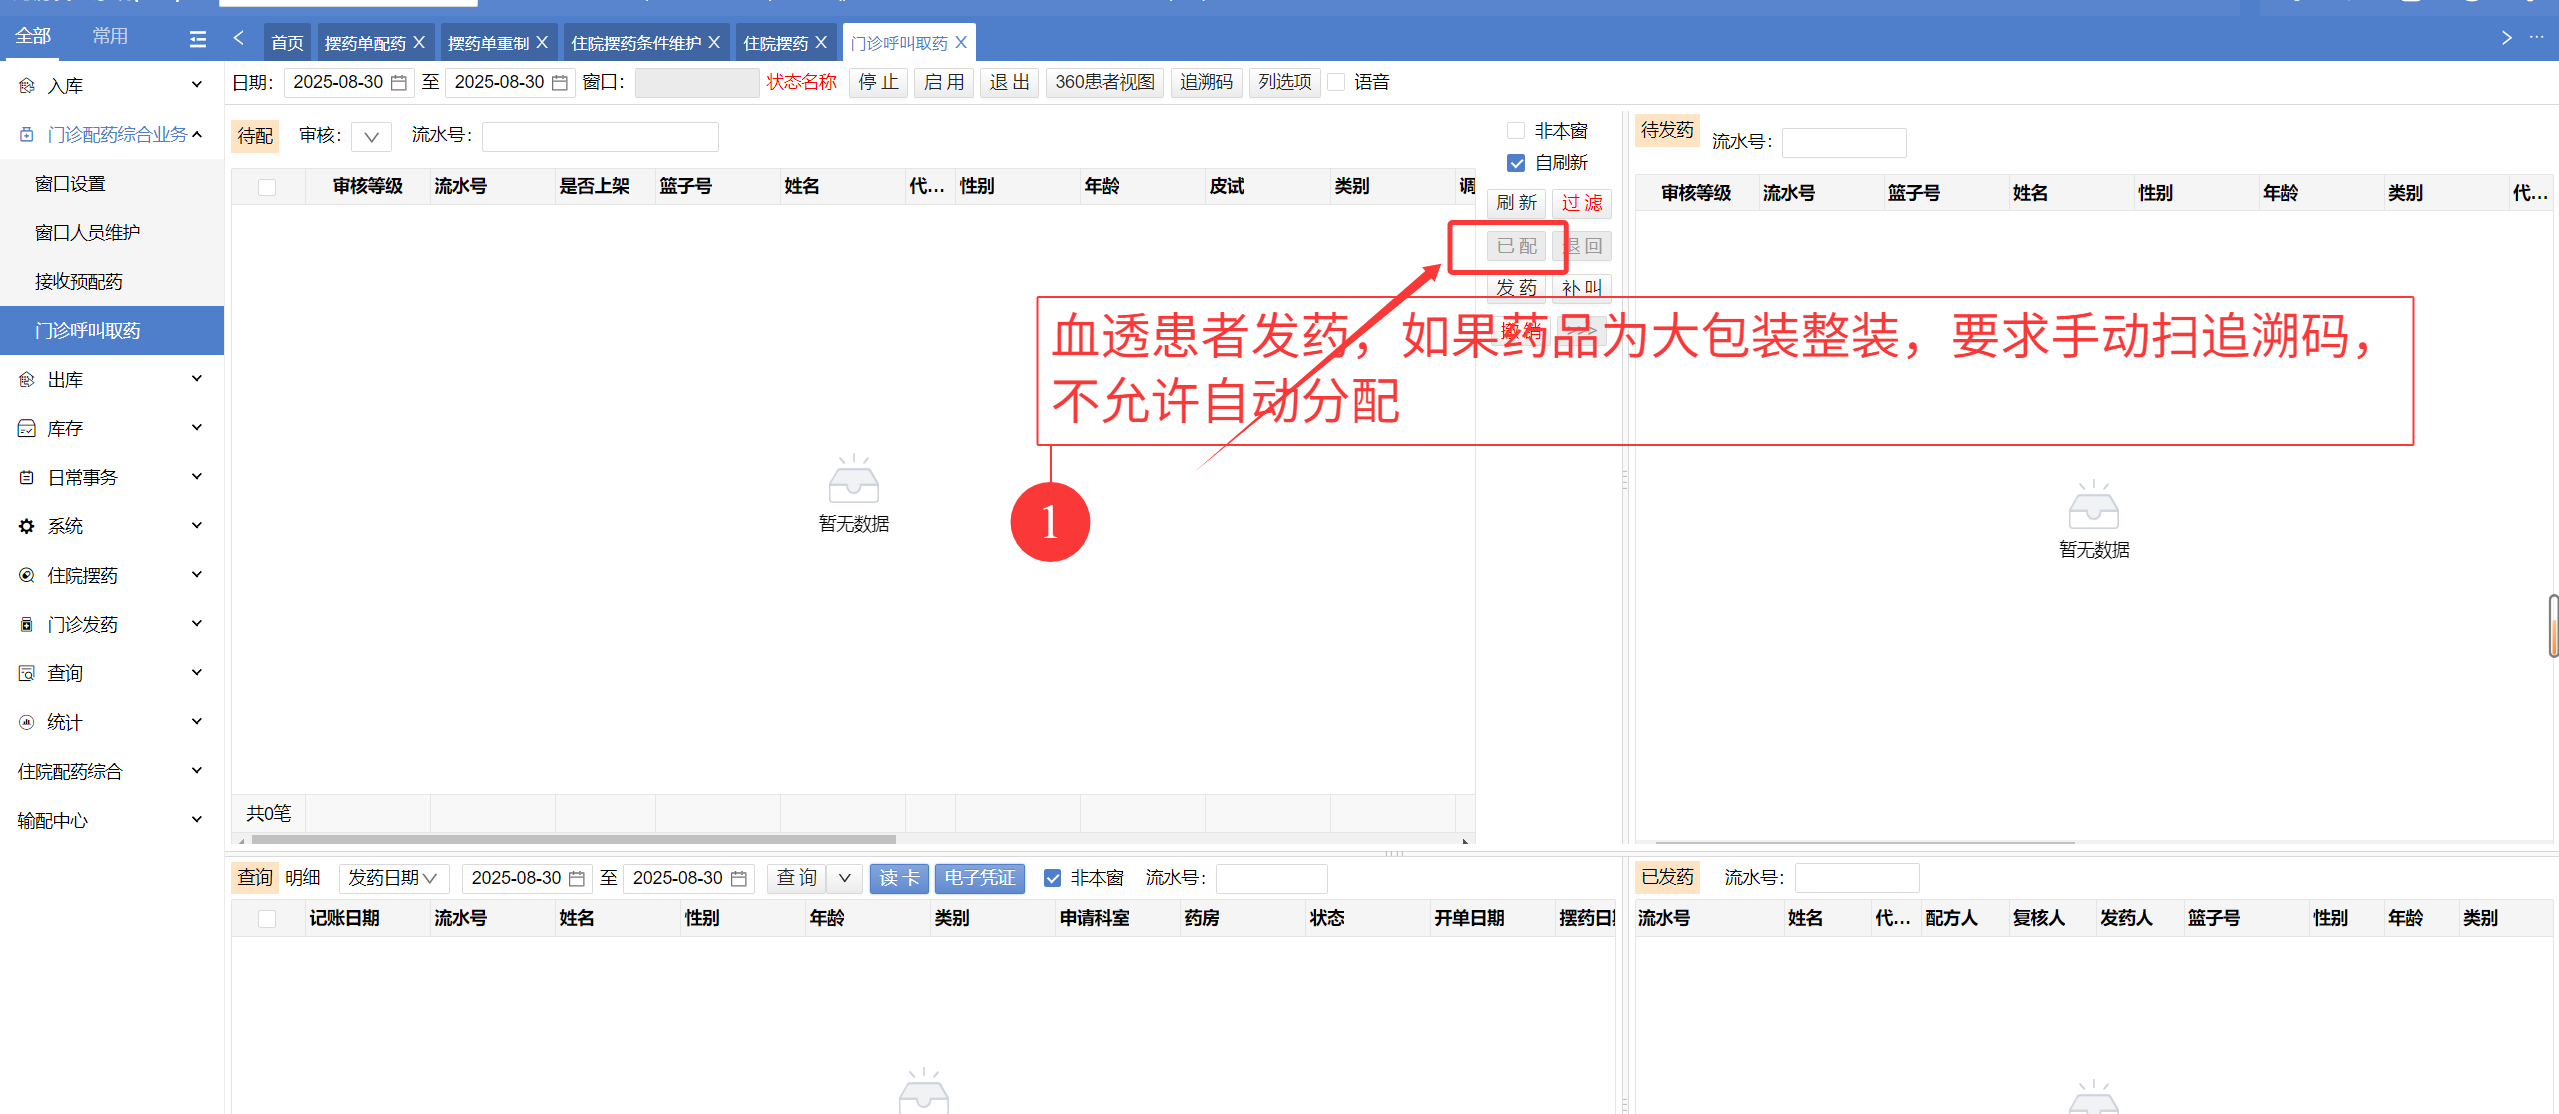Viewport: 2559px width, 1114px height.
Task: Click the 入库 warehouse icon
Action: coord(27,86)
